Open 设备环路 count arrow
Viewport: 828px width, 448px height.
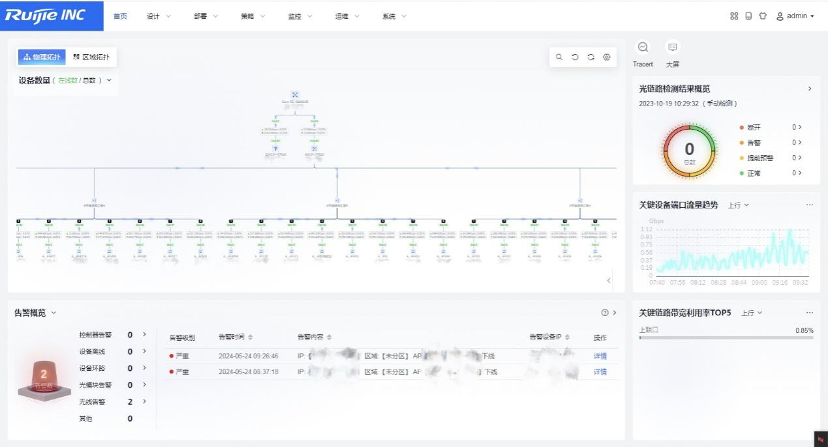tap(144, 368)
